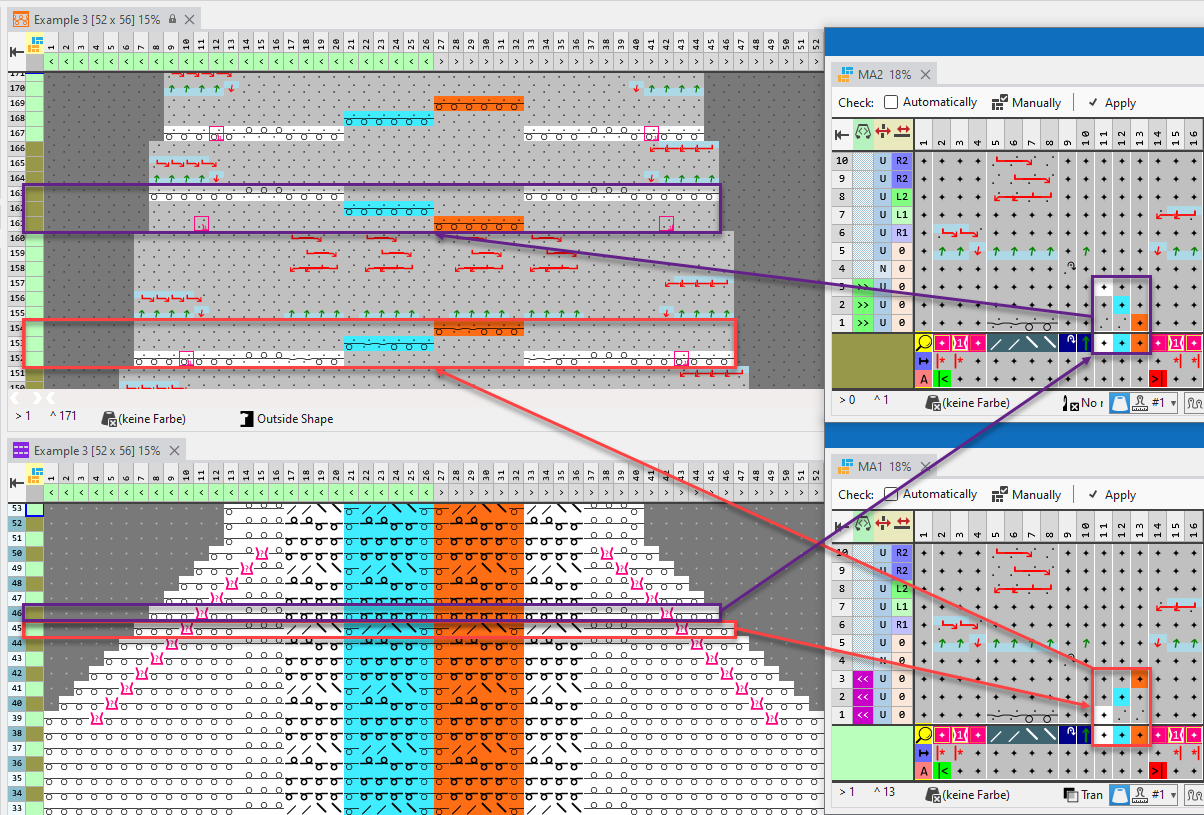Screen dimensions: 1204x815
Task: Click the red '>|' marker in MA1 panel
Action: (x=1157, y=770)
